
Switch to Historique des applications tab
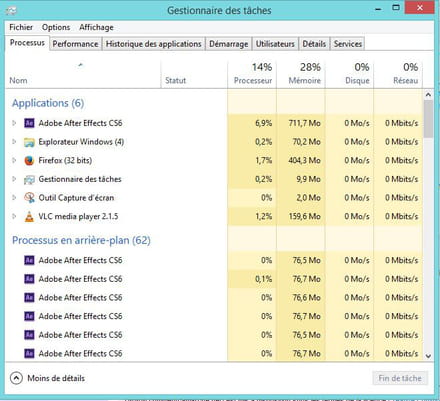point(153,44)
